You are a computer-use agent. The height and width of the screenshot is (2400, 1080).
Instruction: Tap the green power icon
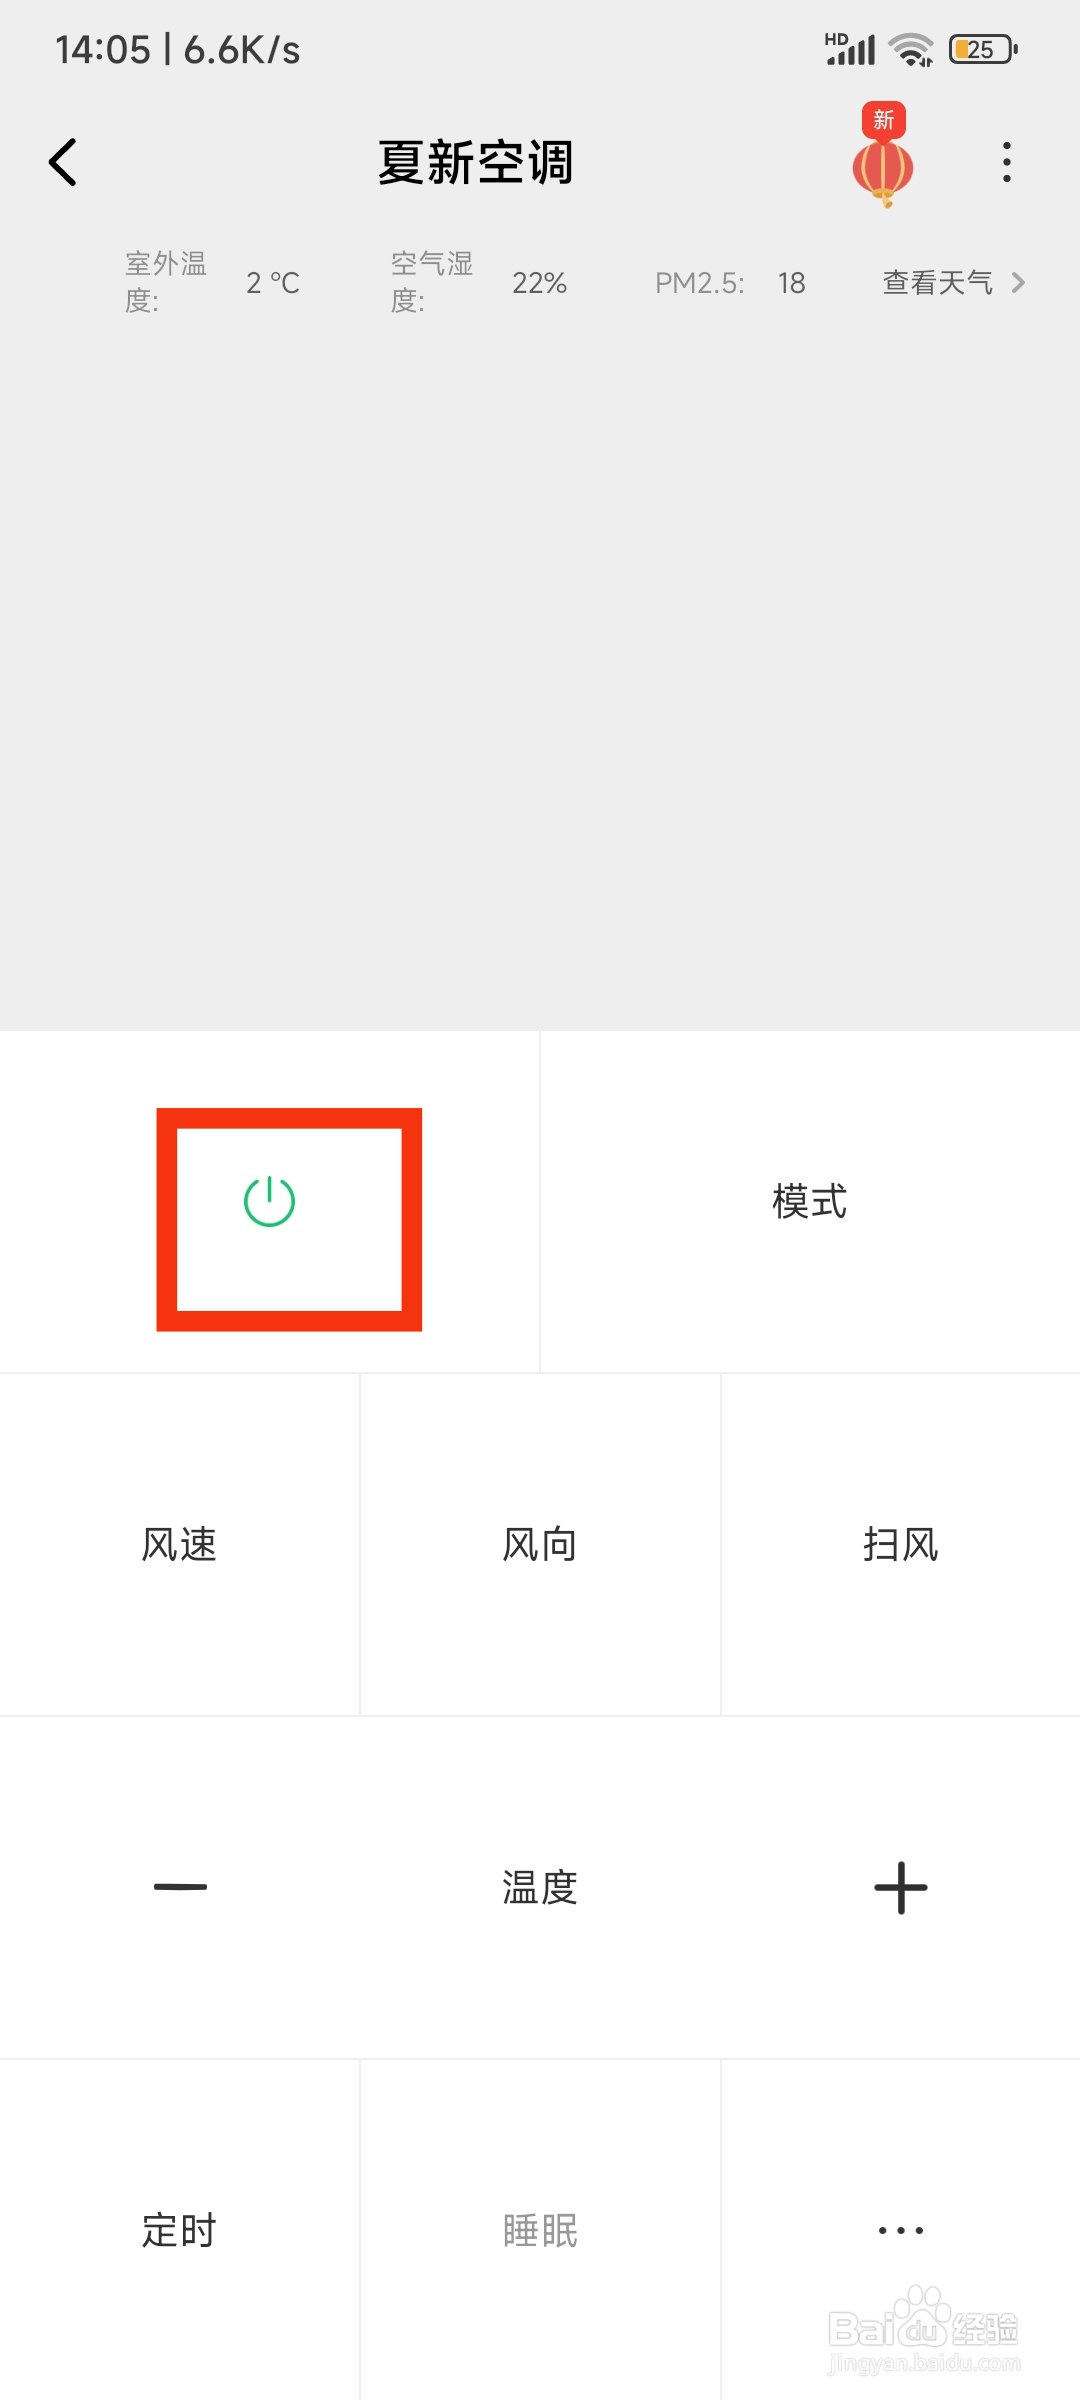tap(269, 1201)
